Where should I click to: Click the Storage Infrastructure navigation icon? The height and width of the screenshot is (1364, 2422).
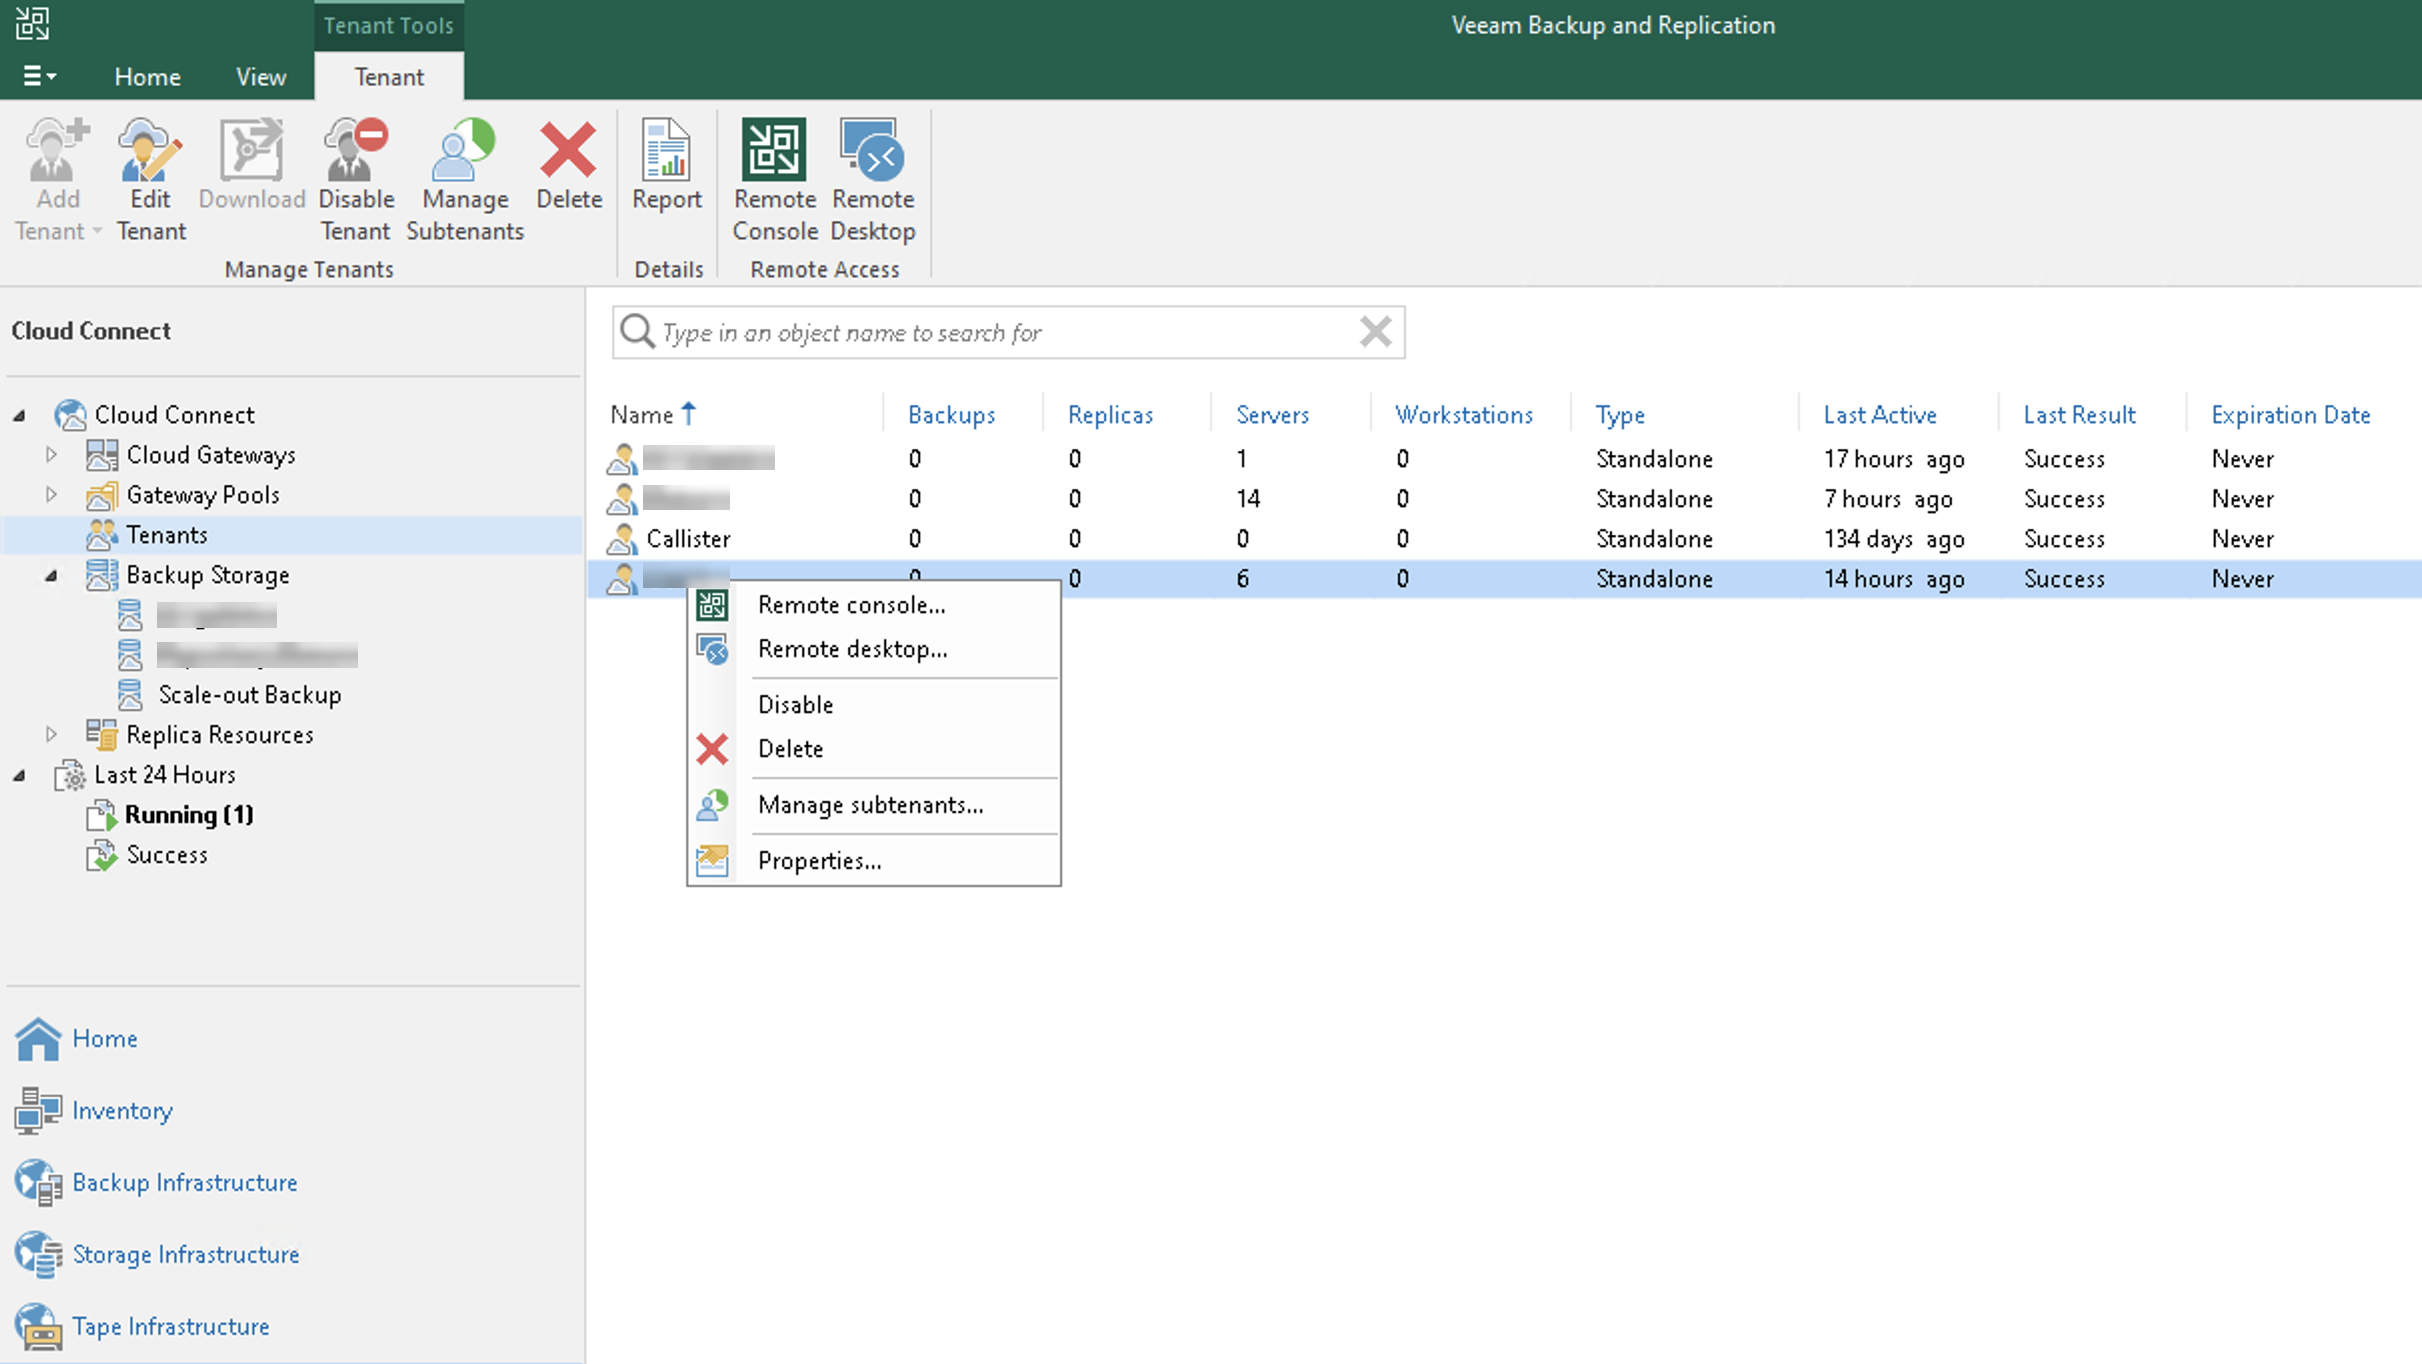pyautogui.click(x=38, y=1255)
